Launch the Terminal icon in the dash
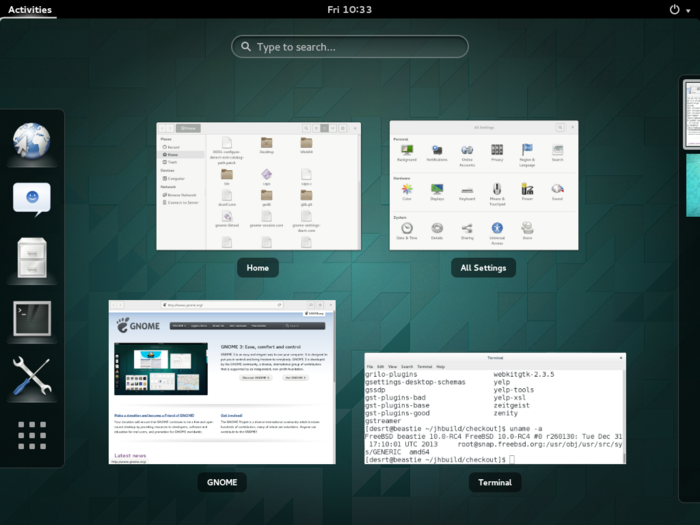The width and height of the screenshot is (700, 525). (32, 320)
